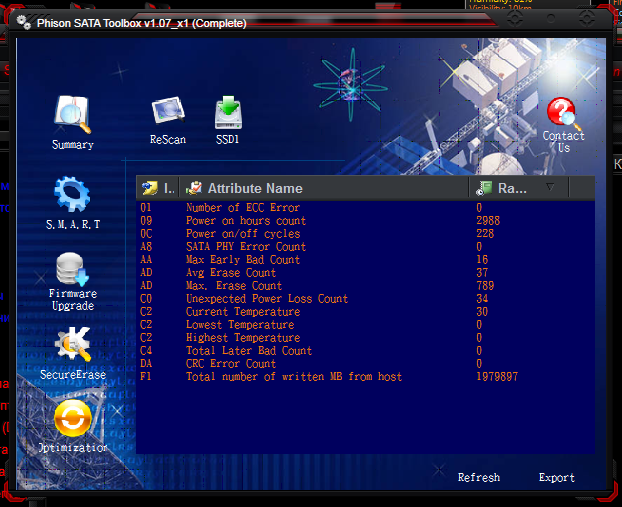Select the Power on hours count row

(x=365, y=221)
